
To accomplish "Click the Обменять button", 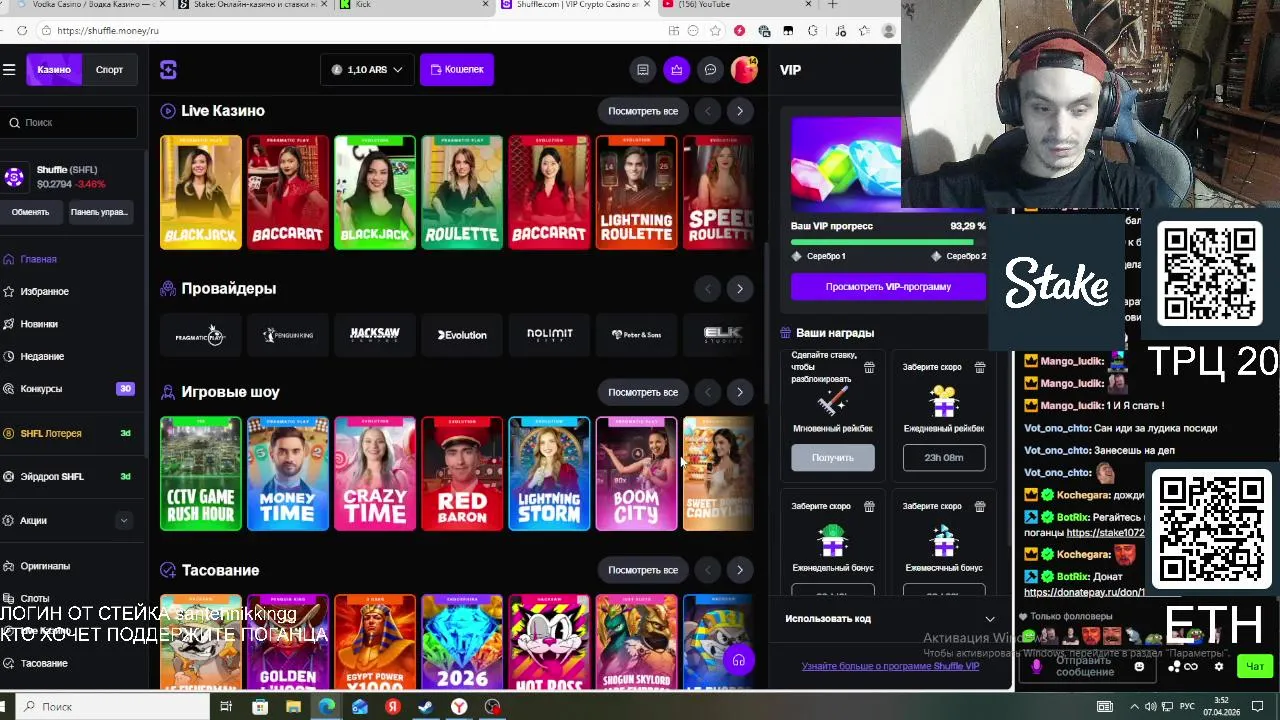I will click(30, 212).
